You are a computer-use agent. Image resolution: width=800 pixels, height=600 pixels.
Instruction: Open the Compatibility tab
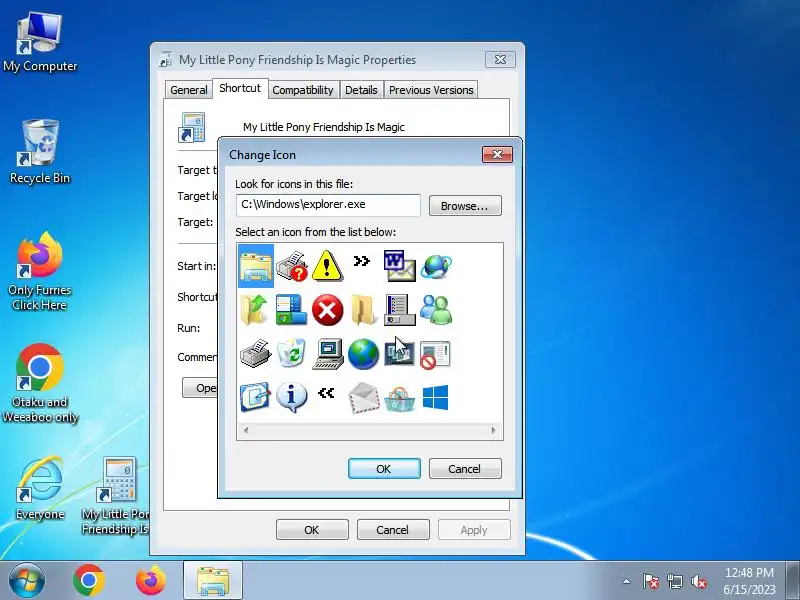point(303,90)
